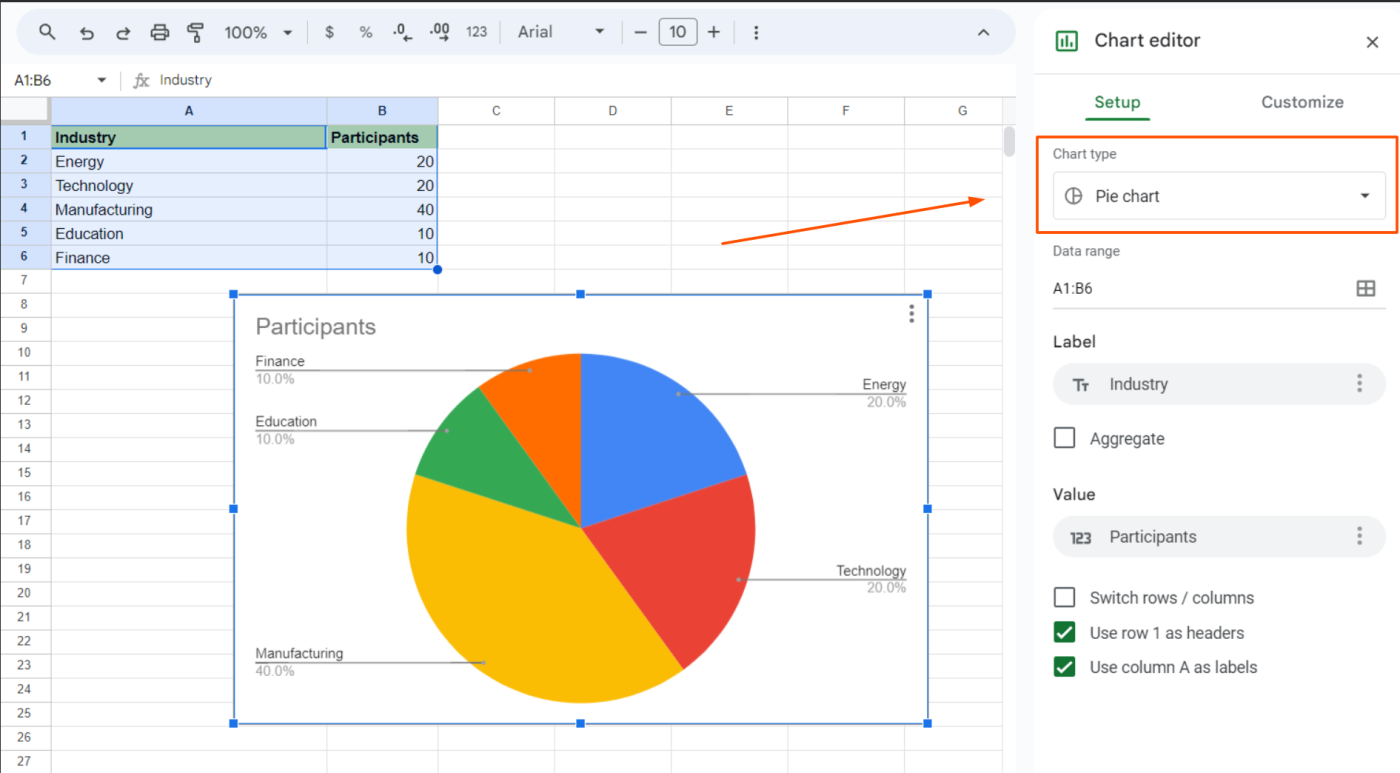Click the Energy cell
1400x773 pixels.
(189, 161)
